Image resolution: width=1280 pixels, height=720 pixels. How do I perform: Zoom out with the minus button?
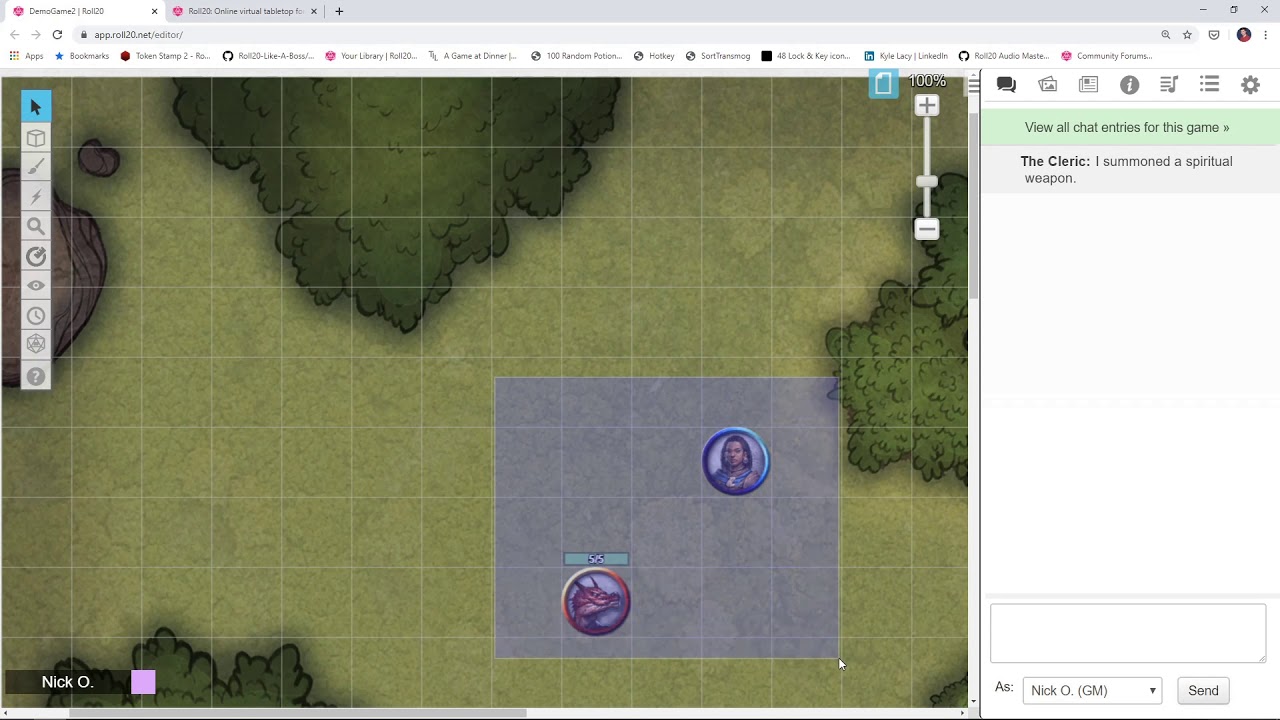point(927,229)
